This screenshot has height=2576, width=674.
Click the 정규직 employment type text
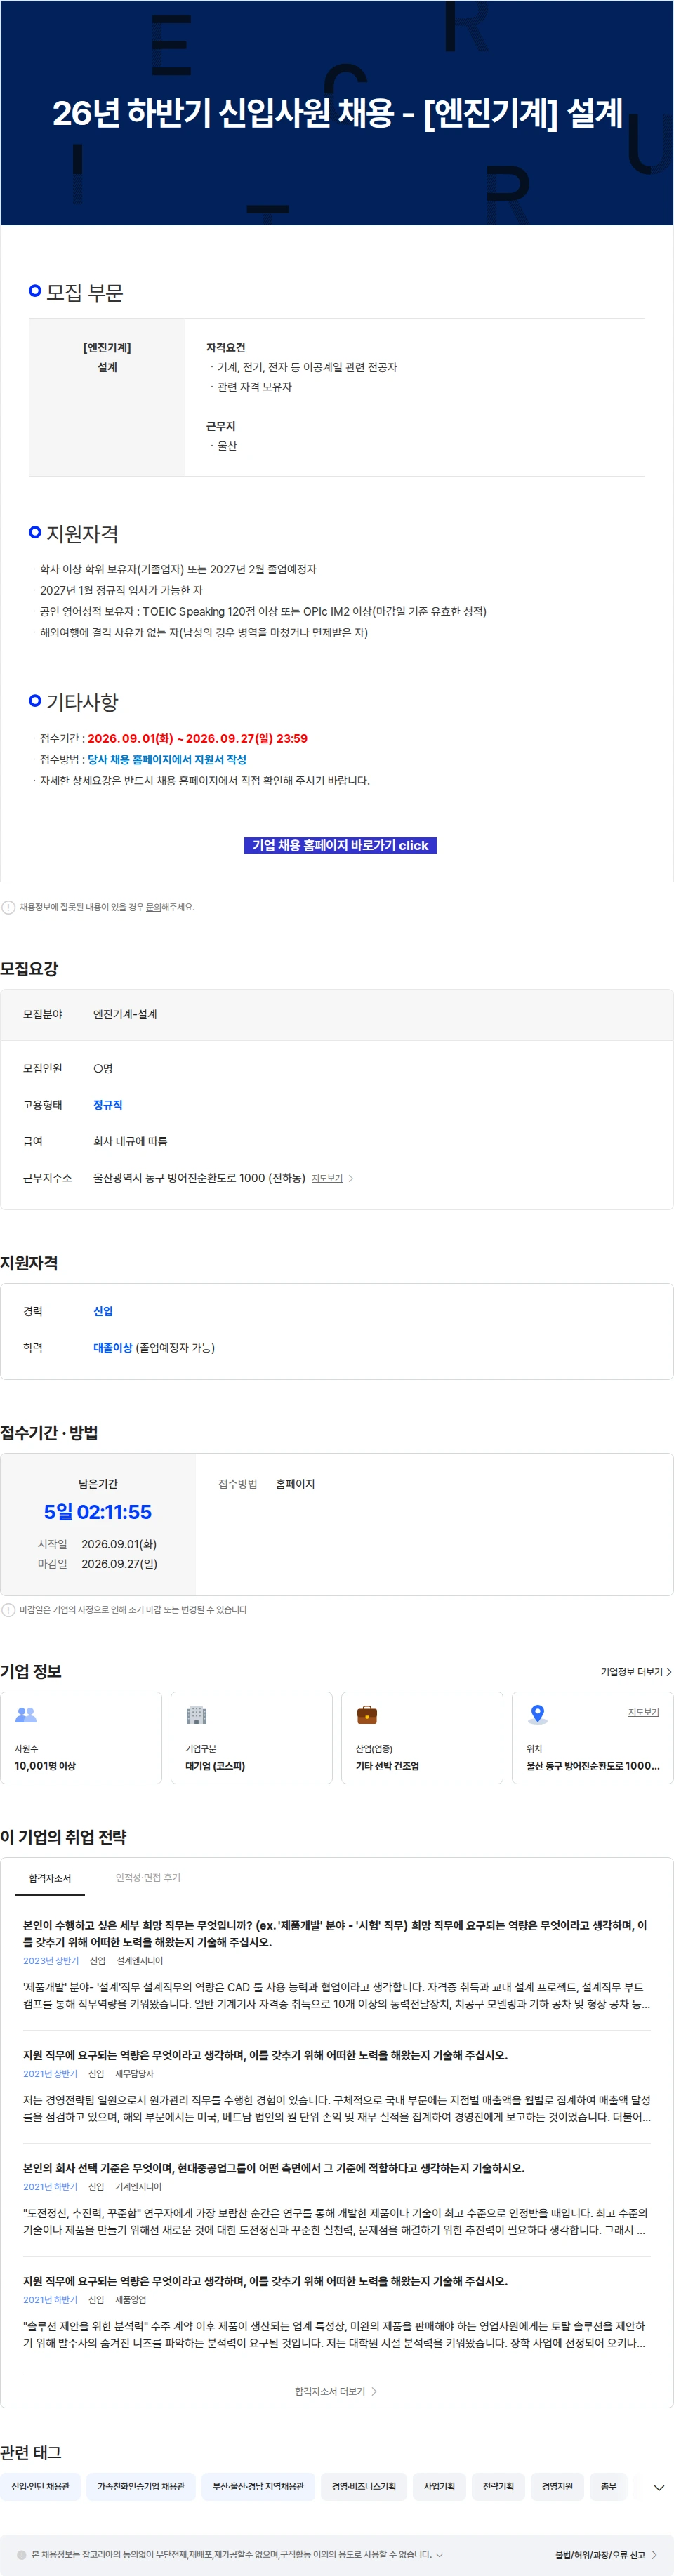click(108, 1105)
